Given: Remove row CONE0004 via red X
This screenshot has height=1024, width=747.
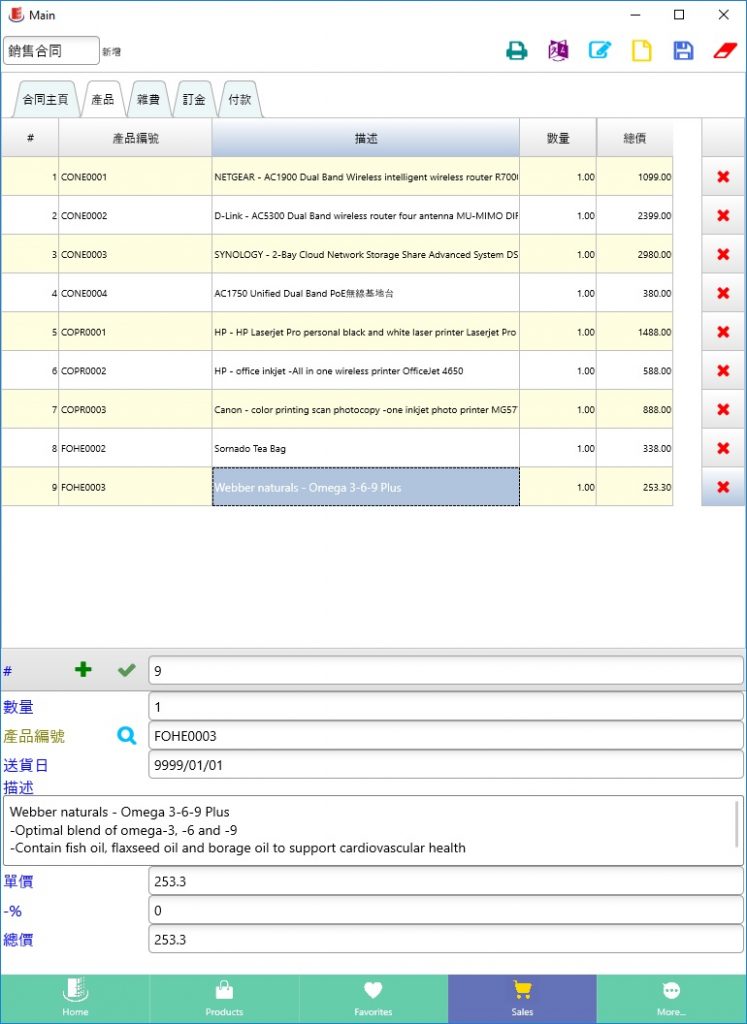Looking at the screenshot, I should click(723, 293).
